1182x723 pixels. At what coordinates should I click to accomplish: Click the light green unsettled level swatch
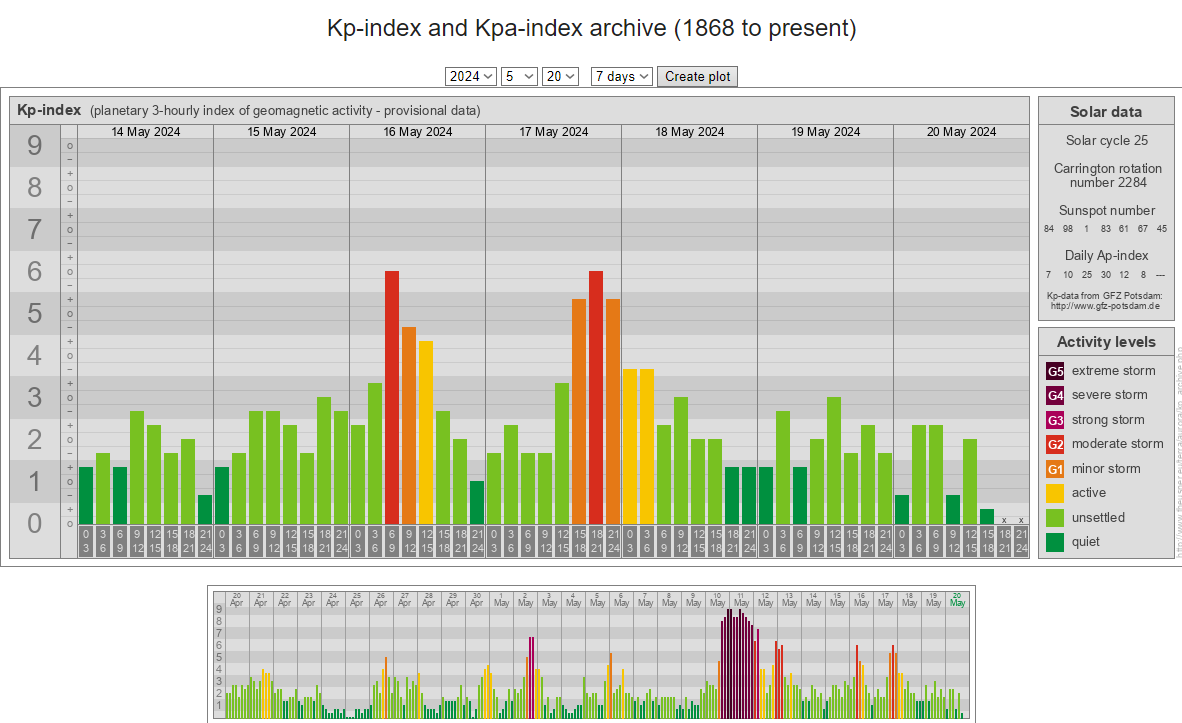click(1055, 518)
